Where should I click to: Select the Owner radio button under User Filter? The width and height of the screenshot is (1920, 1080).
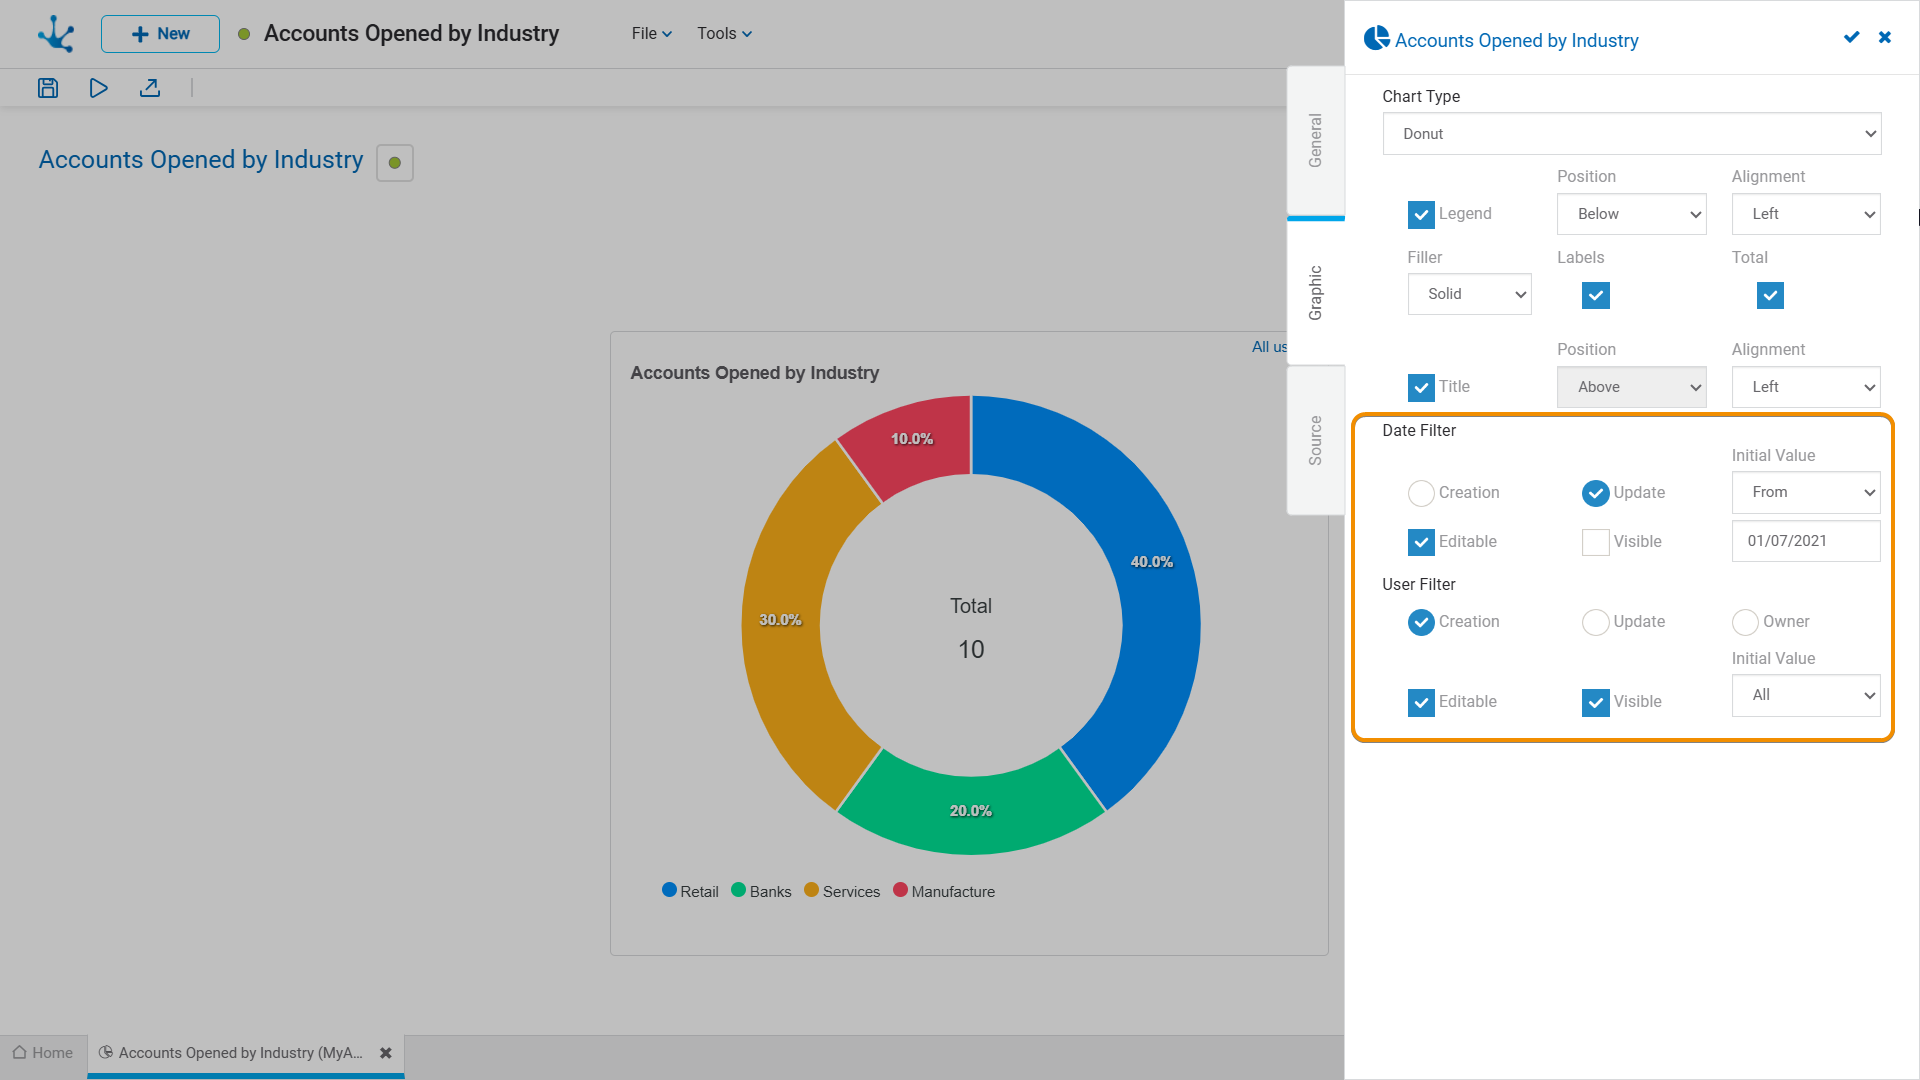(x=1745, y=622)
